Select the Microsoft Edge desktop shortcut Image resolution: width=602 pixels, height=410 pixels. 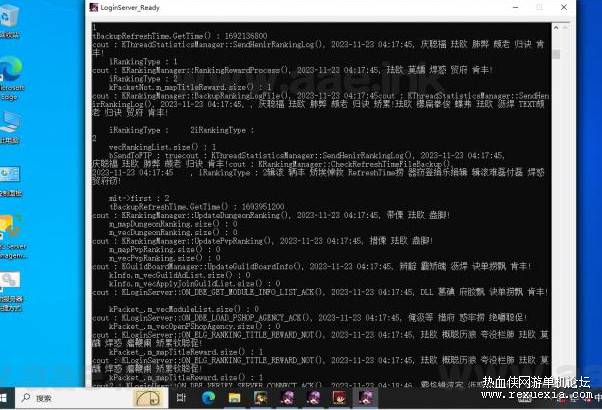point(11,78)
